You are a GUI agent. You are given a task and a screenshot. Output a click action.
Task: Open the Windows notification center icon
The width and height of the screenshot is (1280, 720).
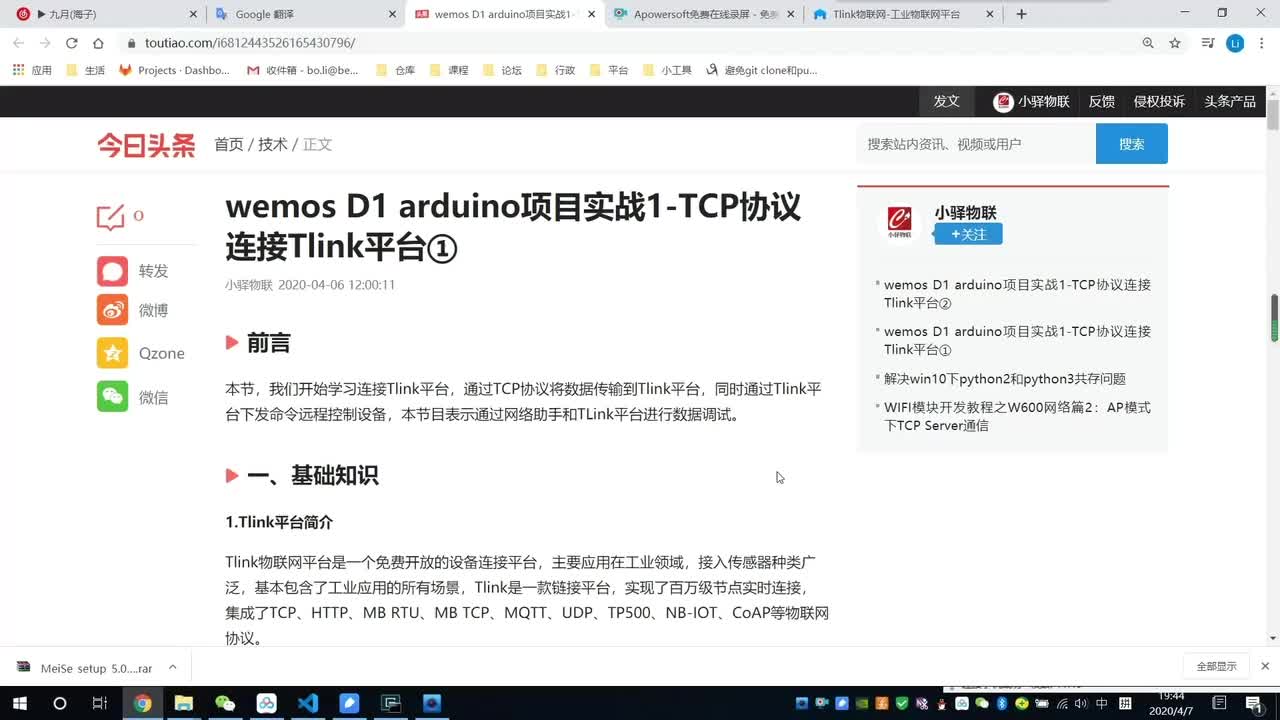(1253, 703)
